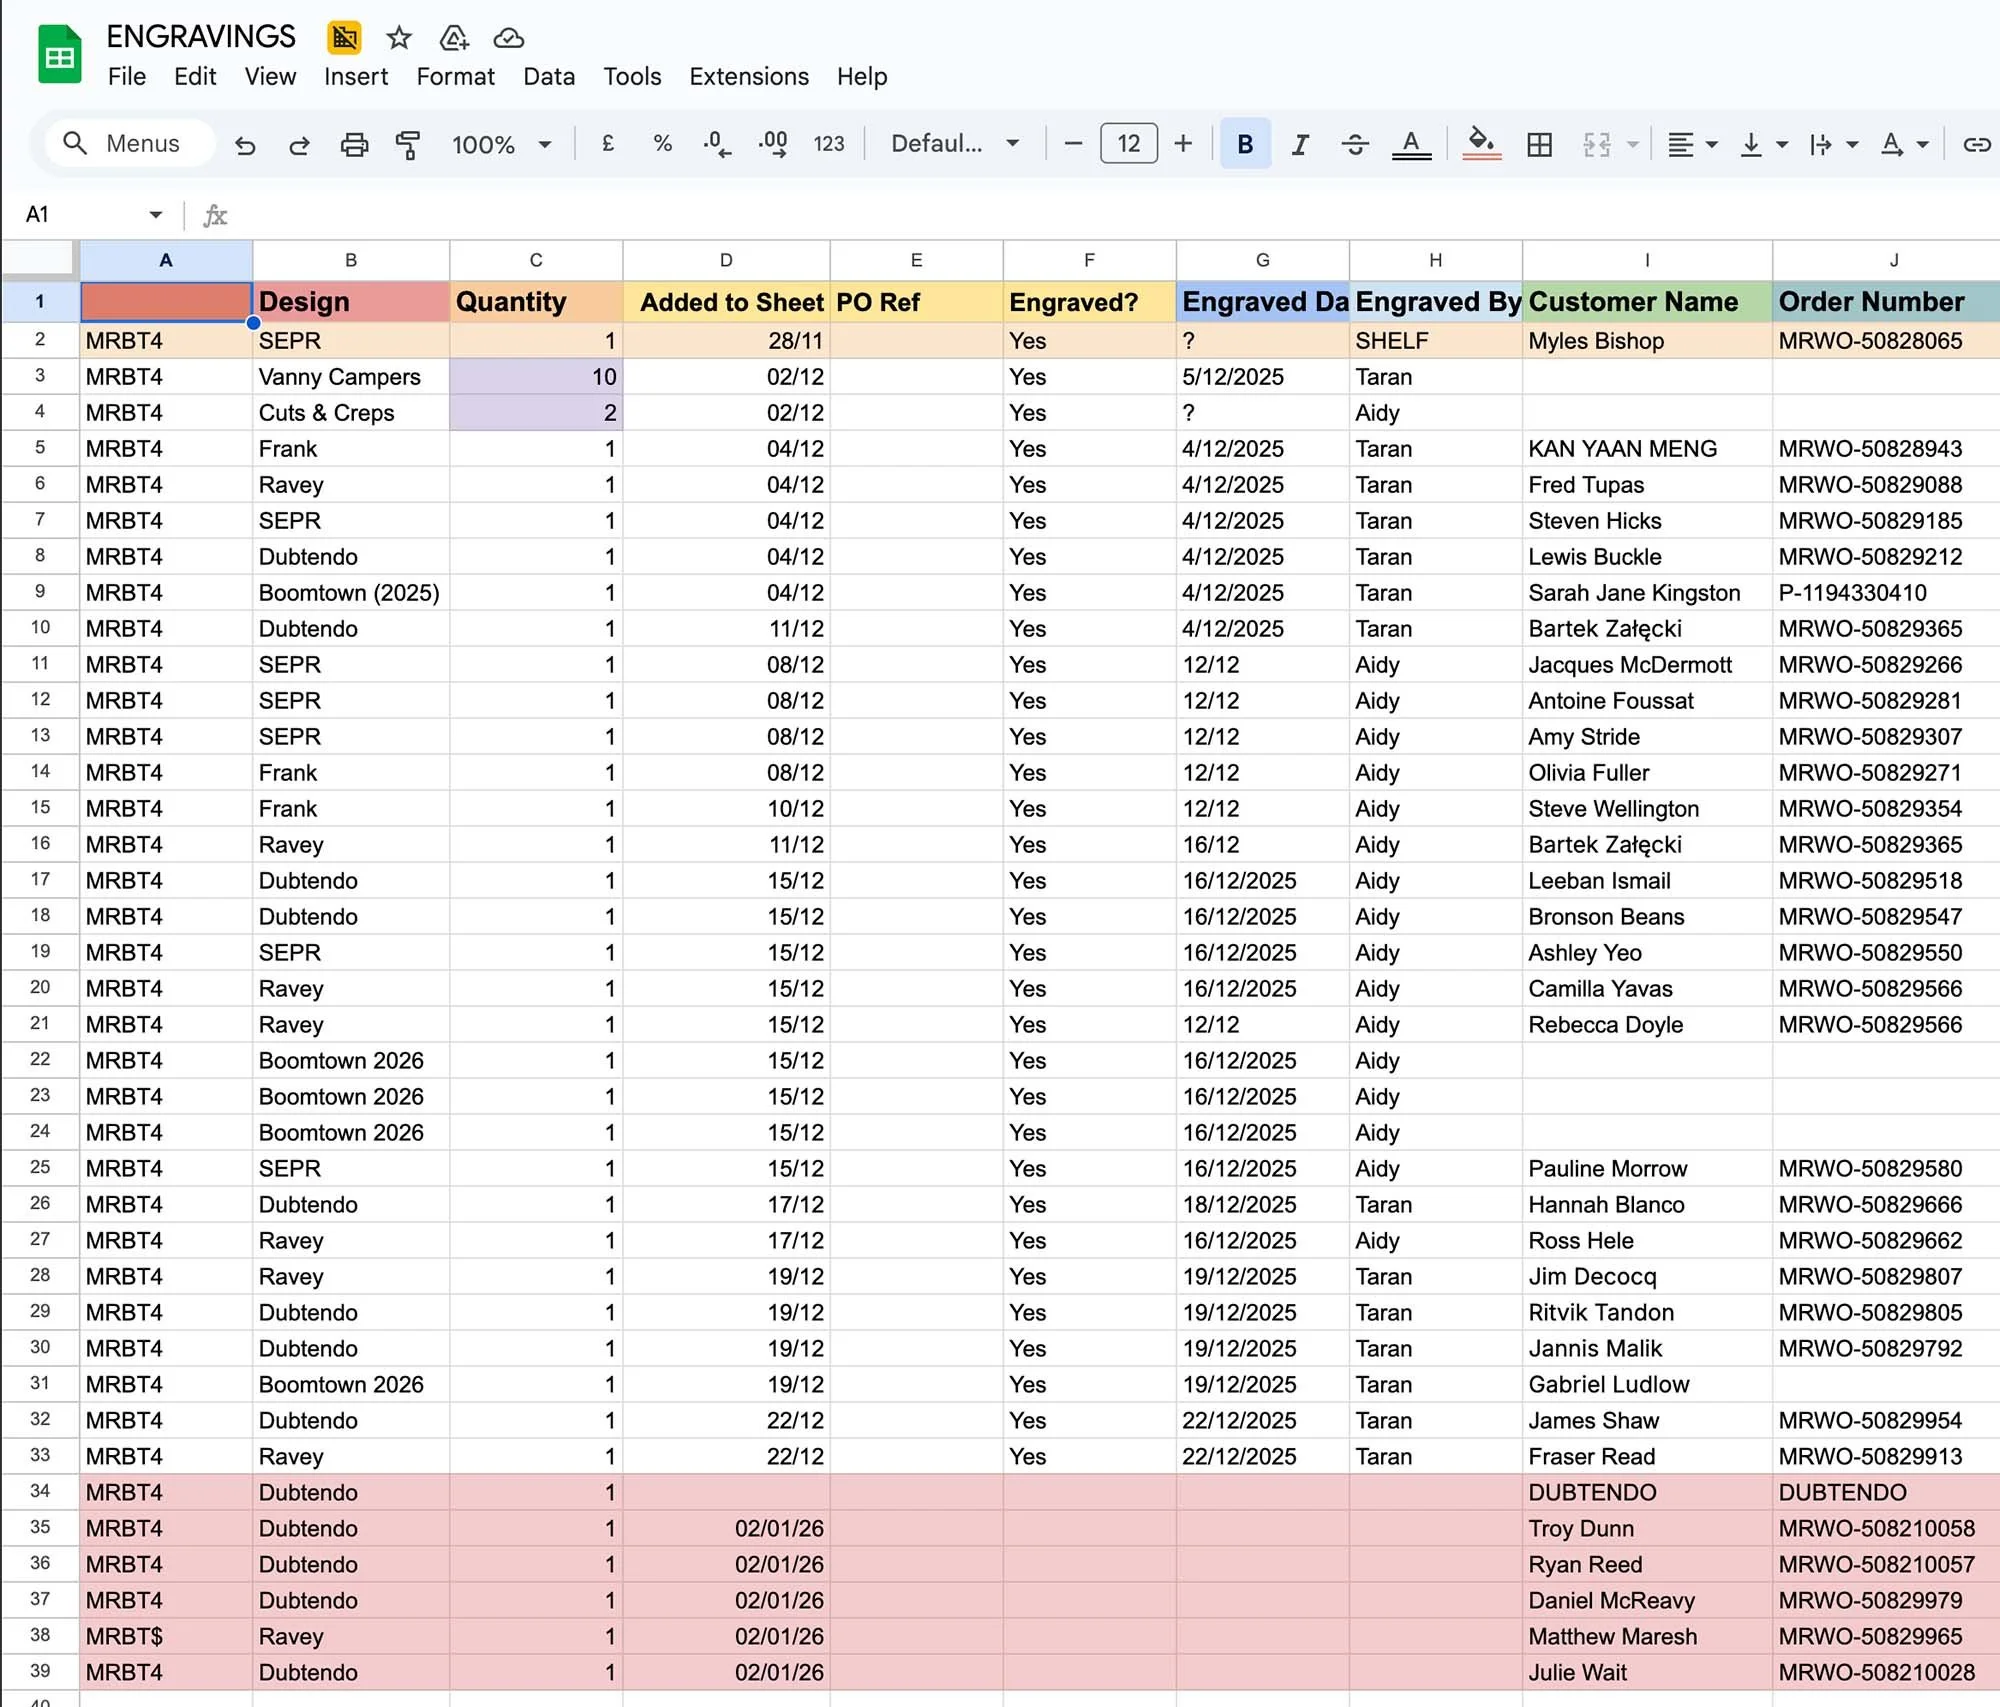Toggle bold formatting button
This screenshot has height=1707, width=2000.
(x=1245, y=144)
